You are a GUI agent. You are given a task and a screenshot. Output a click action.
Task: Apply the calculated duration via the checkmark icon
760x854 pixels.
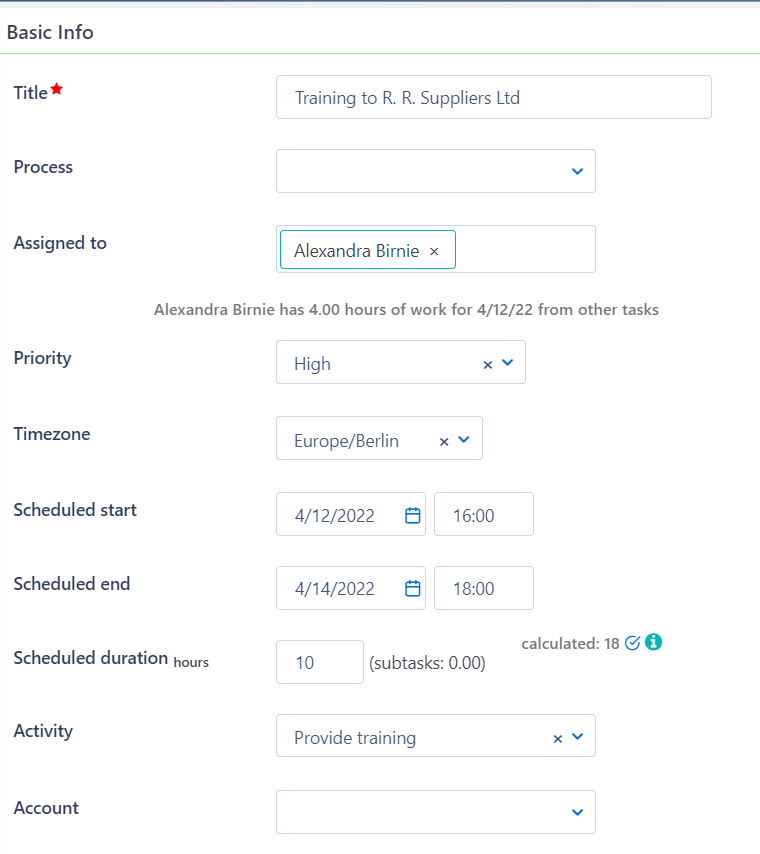(631, 643)
